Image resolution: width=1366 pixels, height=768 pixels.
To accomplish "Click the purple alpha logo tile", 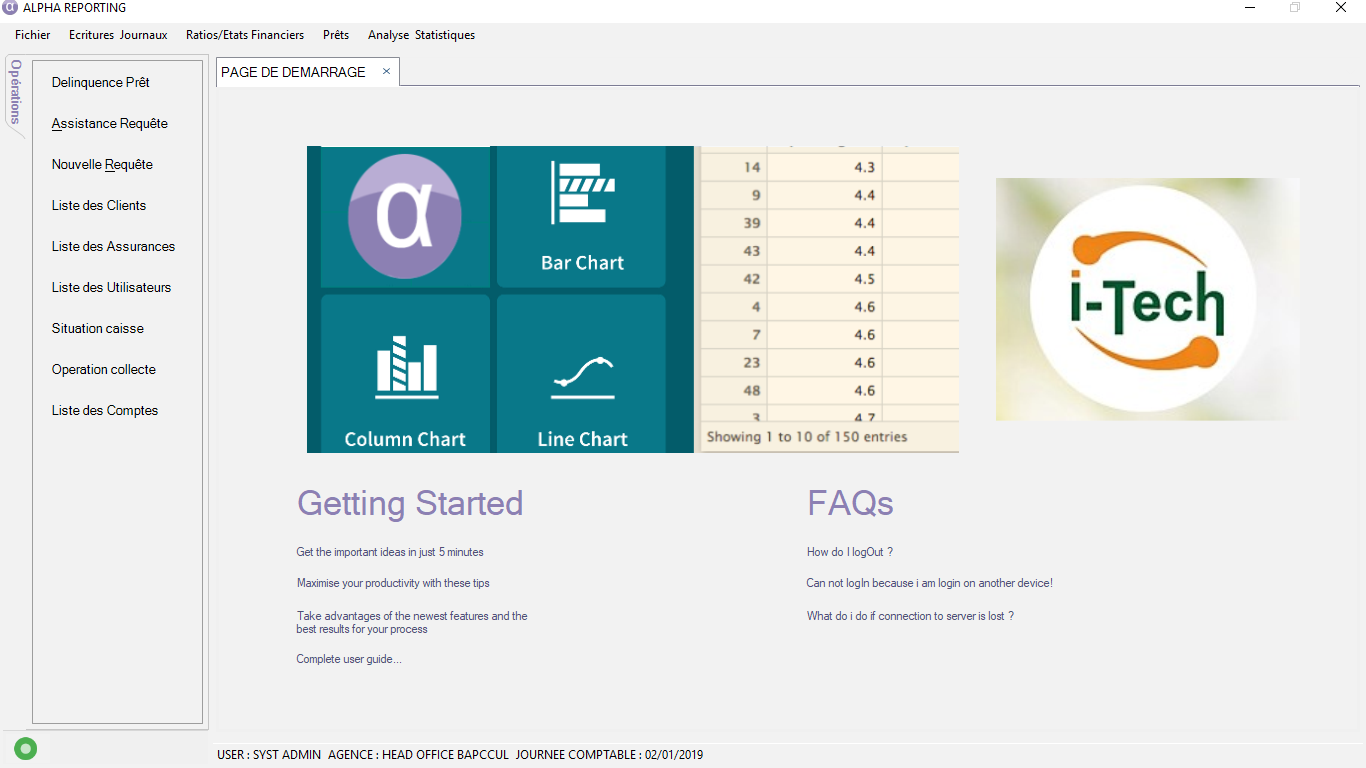I will 405,217.
